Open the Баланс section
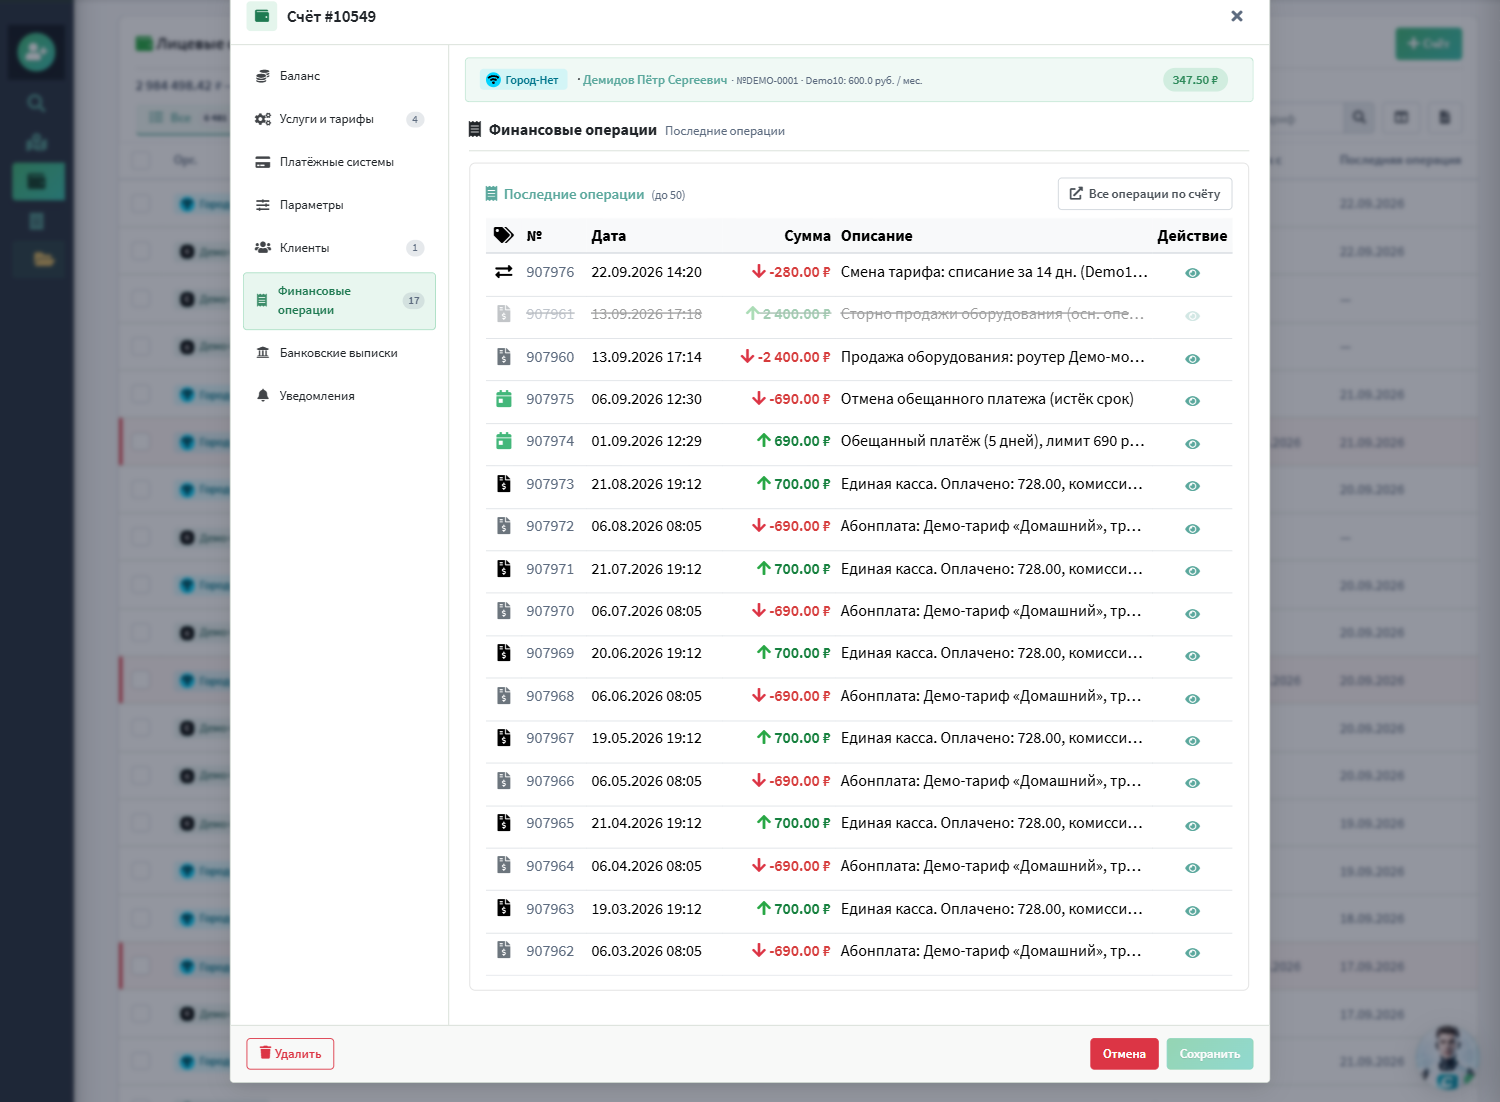Screen dimensions: 1500x1102 339,76
